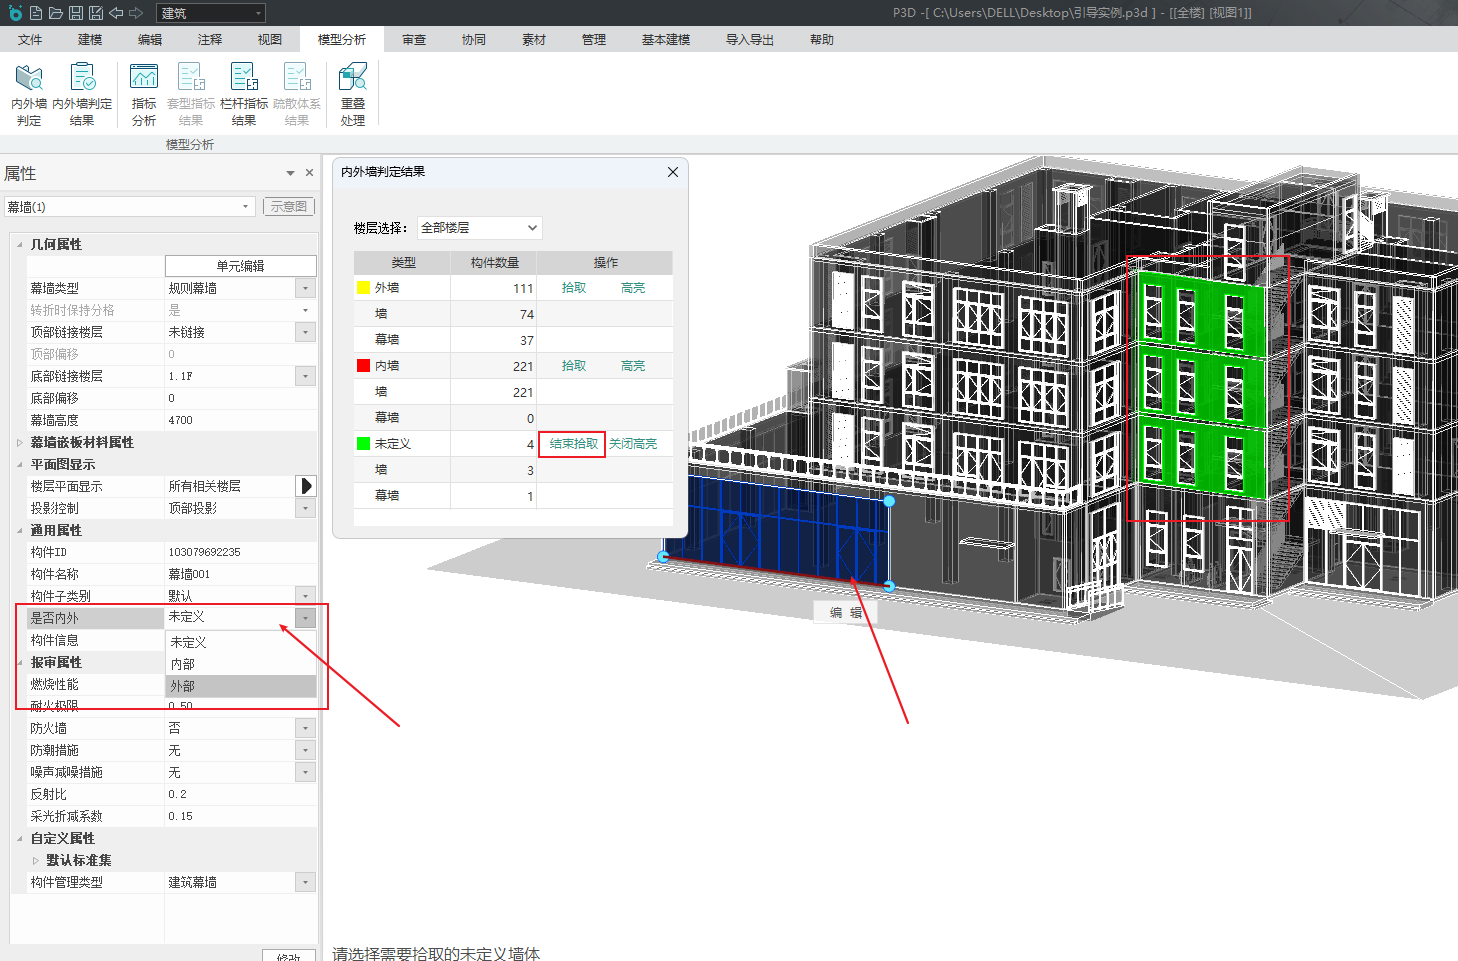Viewport: 1458px width, 961px height.
Task: Open the 审查 ribbon tab
Action: pos(414,40)
